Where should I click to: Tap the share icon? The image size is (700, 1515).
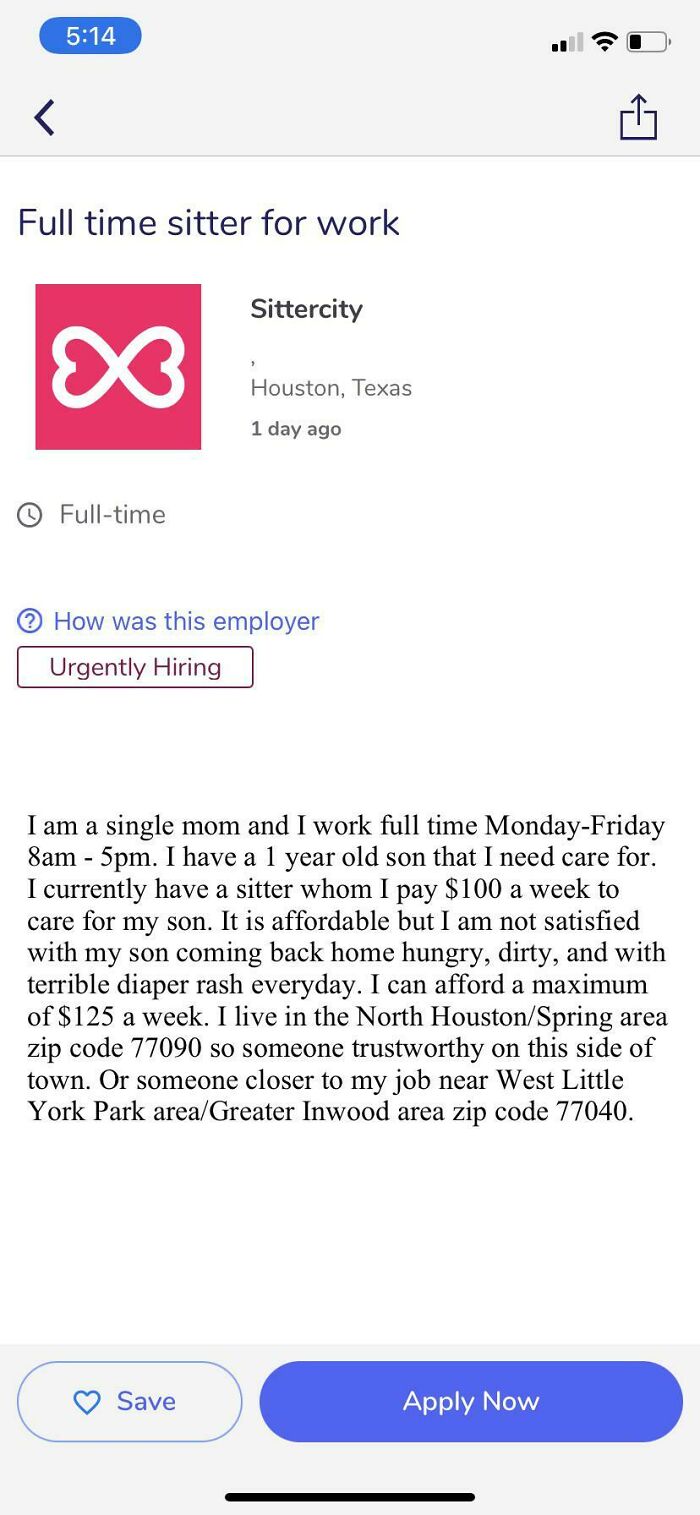click(x=638, y=116)
